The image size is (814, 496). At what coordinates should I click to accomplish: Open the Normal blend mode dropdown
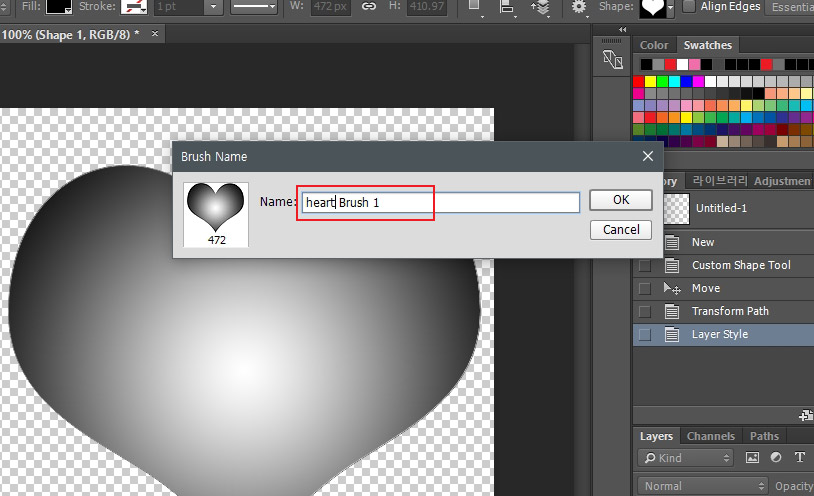coord(702,486)
